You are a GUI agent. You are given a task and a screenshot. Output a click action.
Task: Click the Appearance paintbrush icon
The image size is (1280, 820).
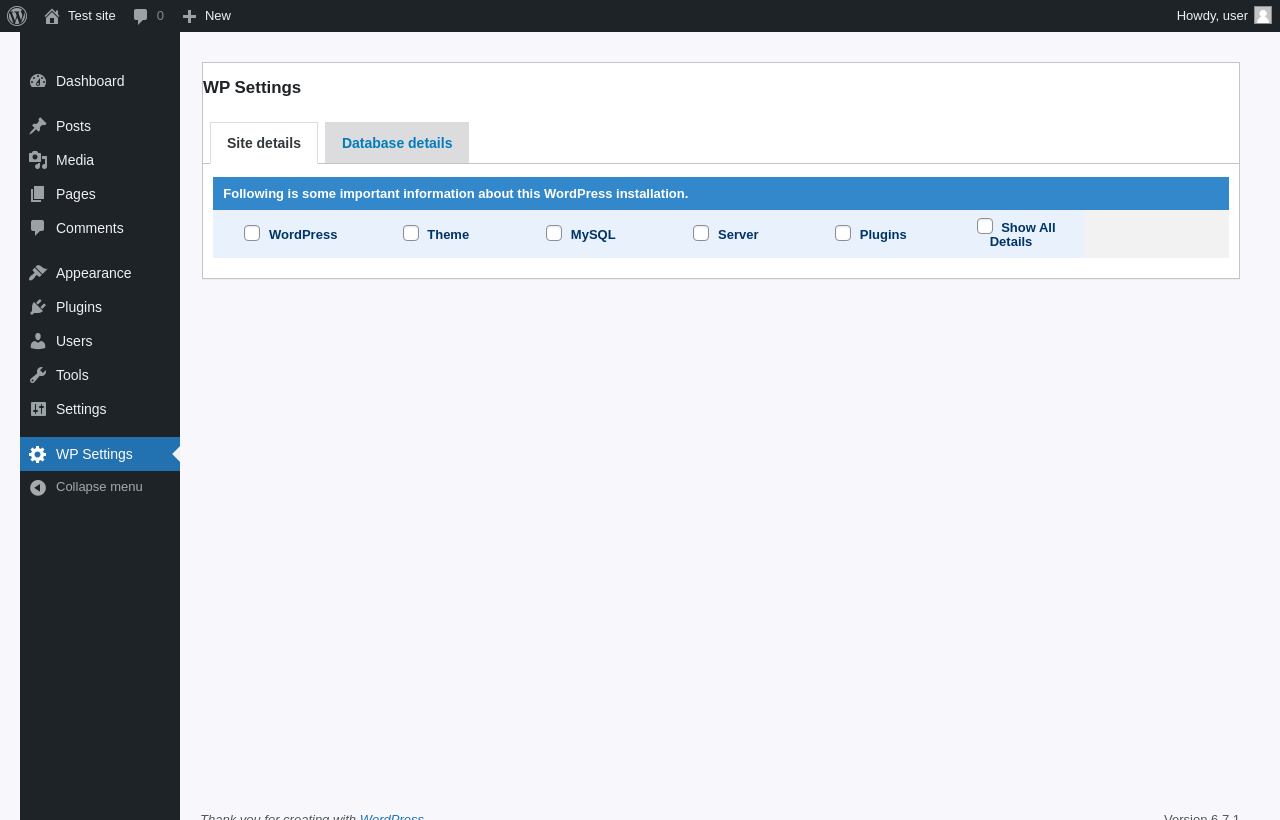click(x=38, y=273)
